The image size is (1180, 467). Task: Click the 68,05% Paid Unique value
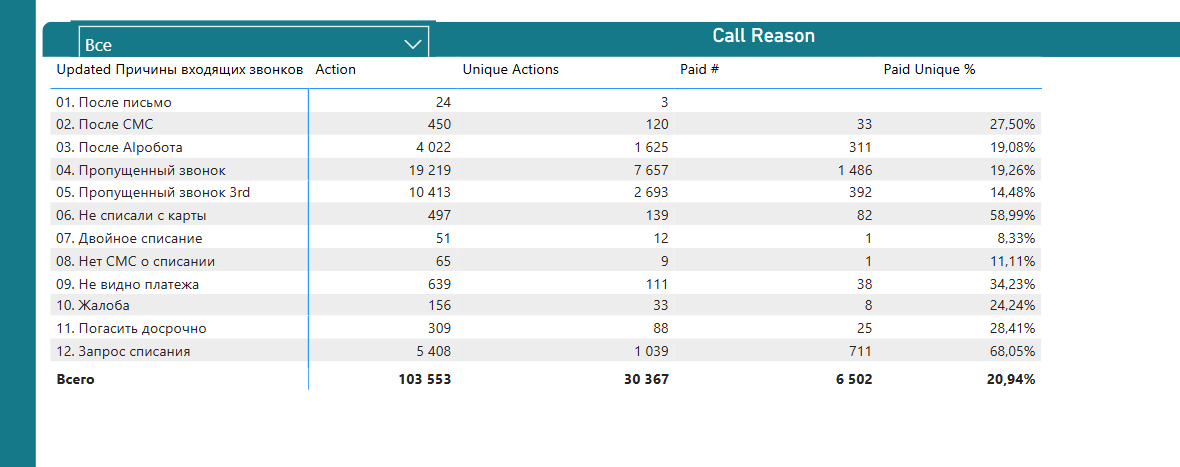[1012, 351]
